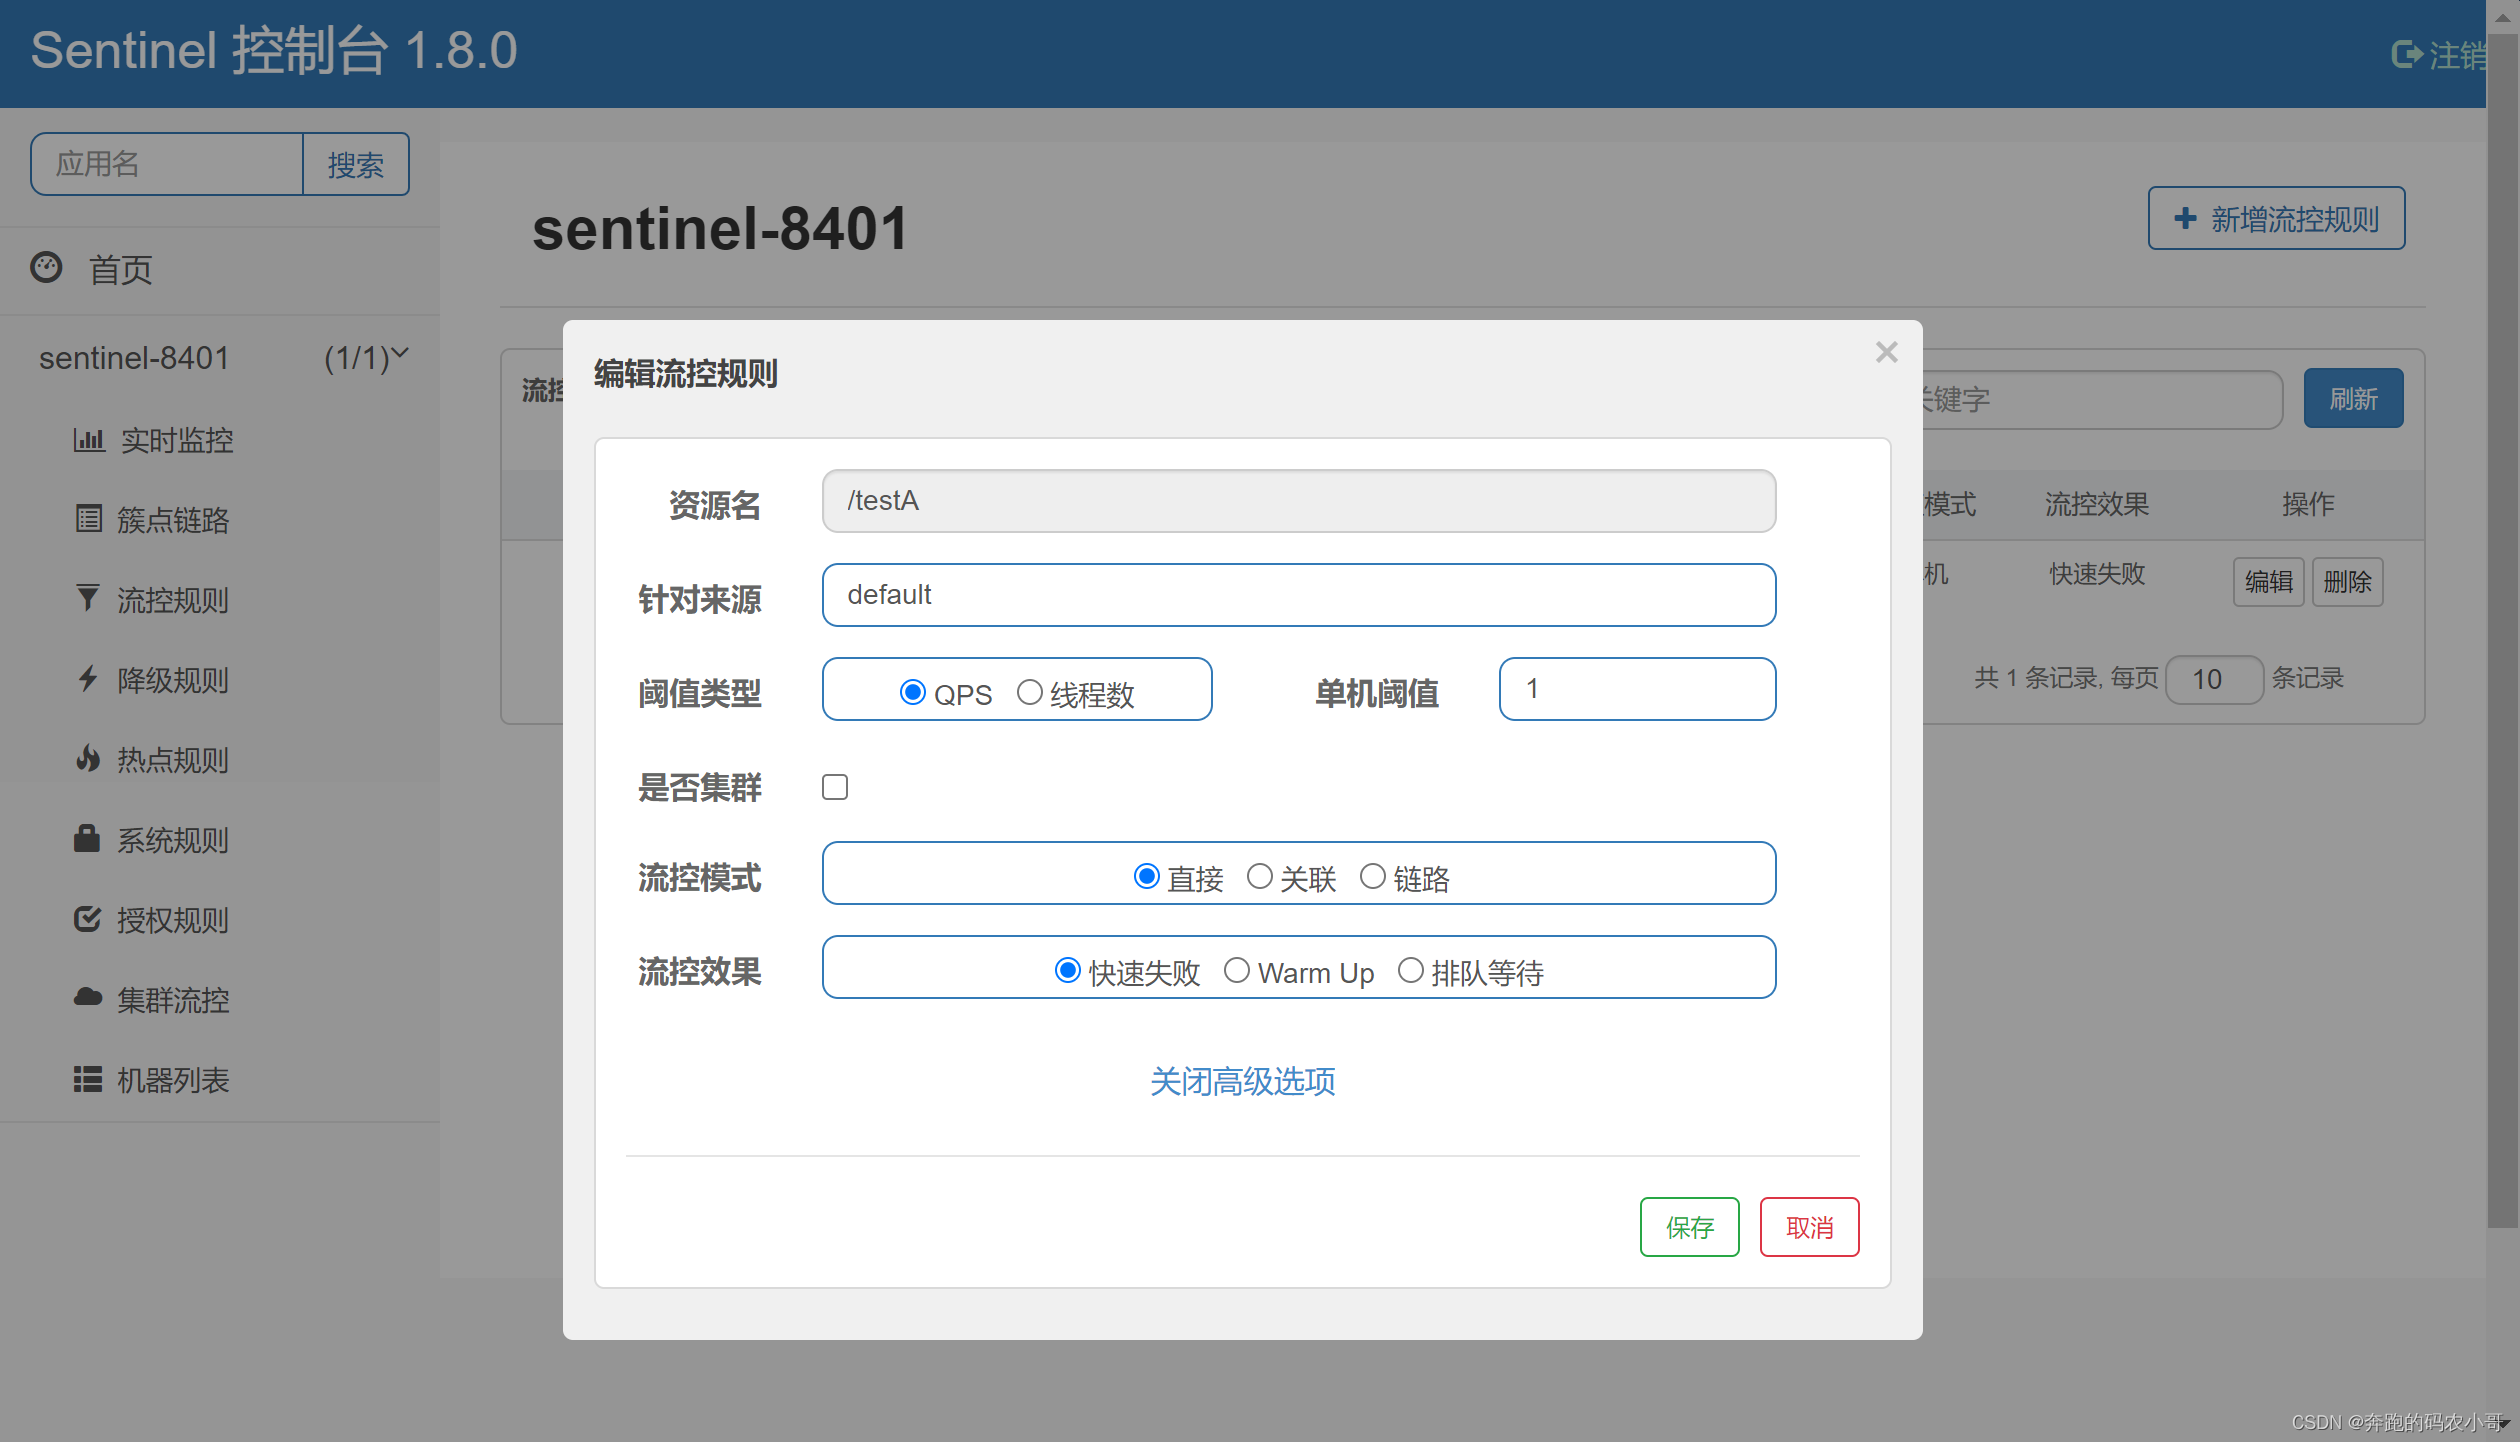Click the bar chart icon for 实时监控

pos(88,440)
